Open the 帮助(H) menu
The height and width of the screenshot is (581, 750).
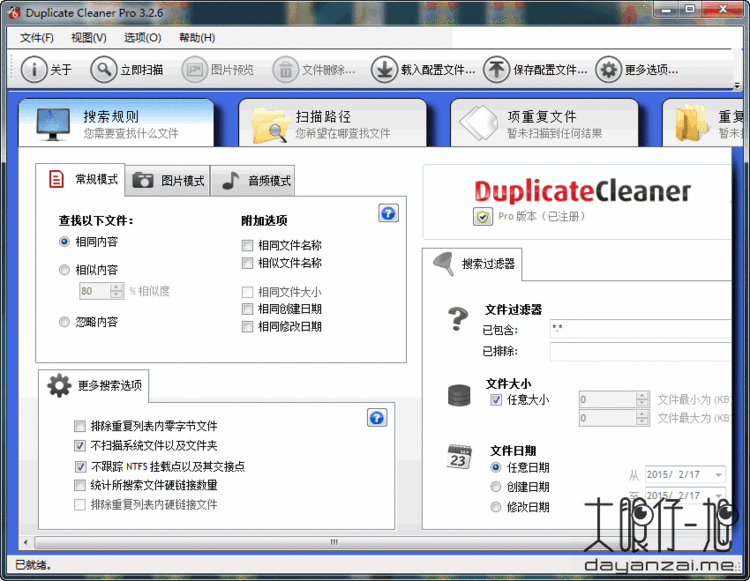pos(197,38)
